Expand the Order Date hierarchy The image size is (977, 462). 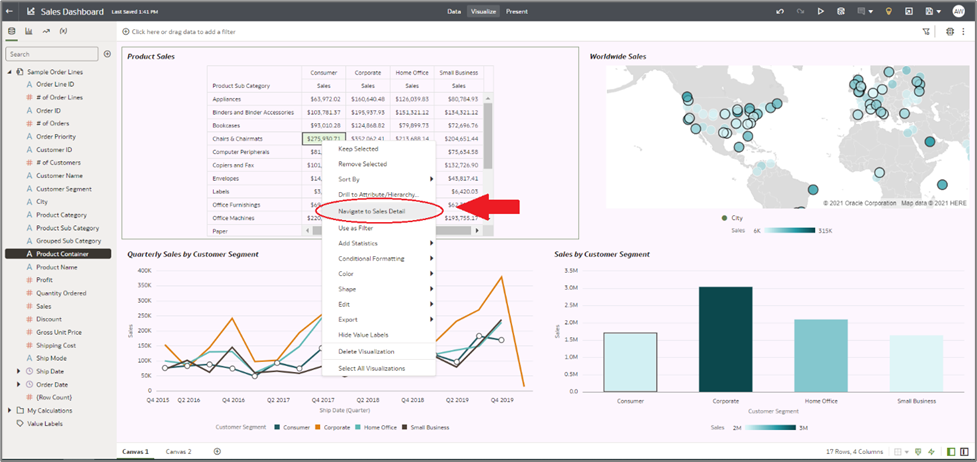coord(19,385)
